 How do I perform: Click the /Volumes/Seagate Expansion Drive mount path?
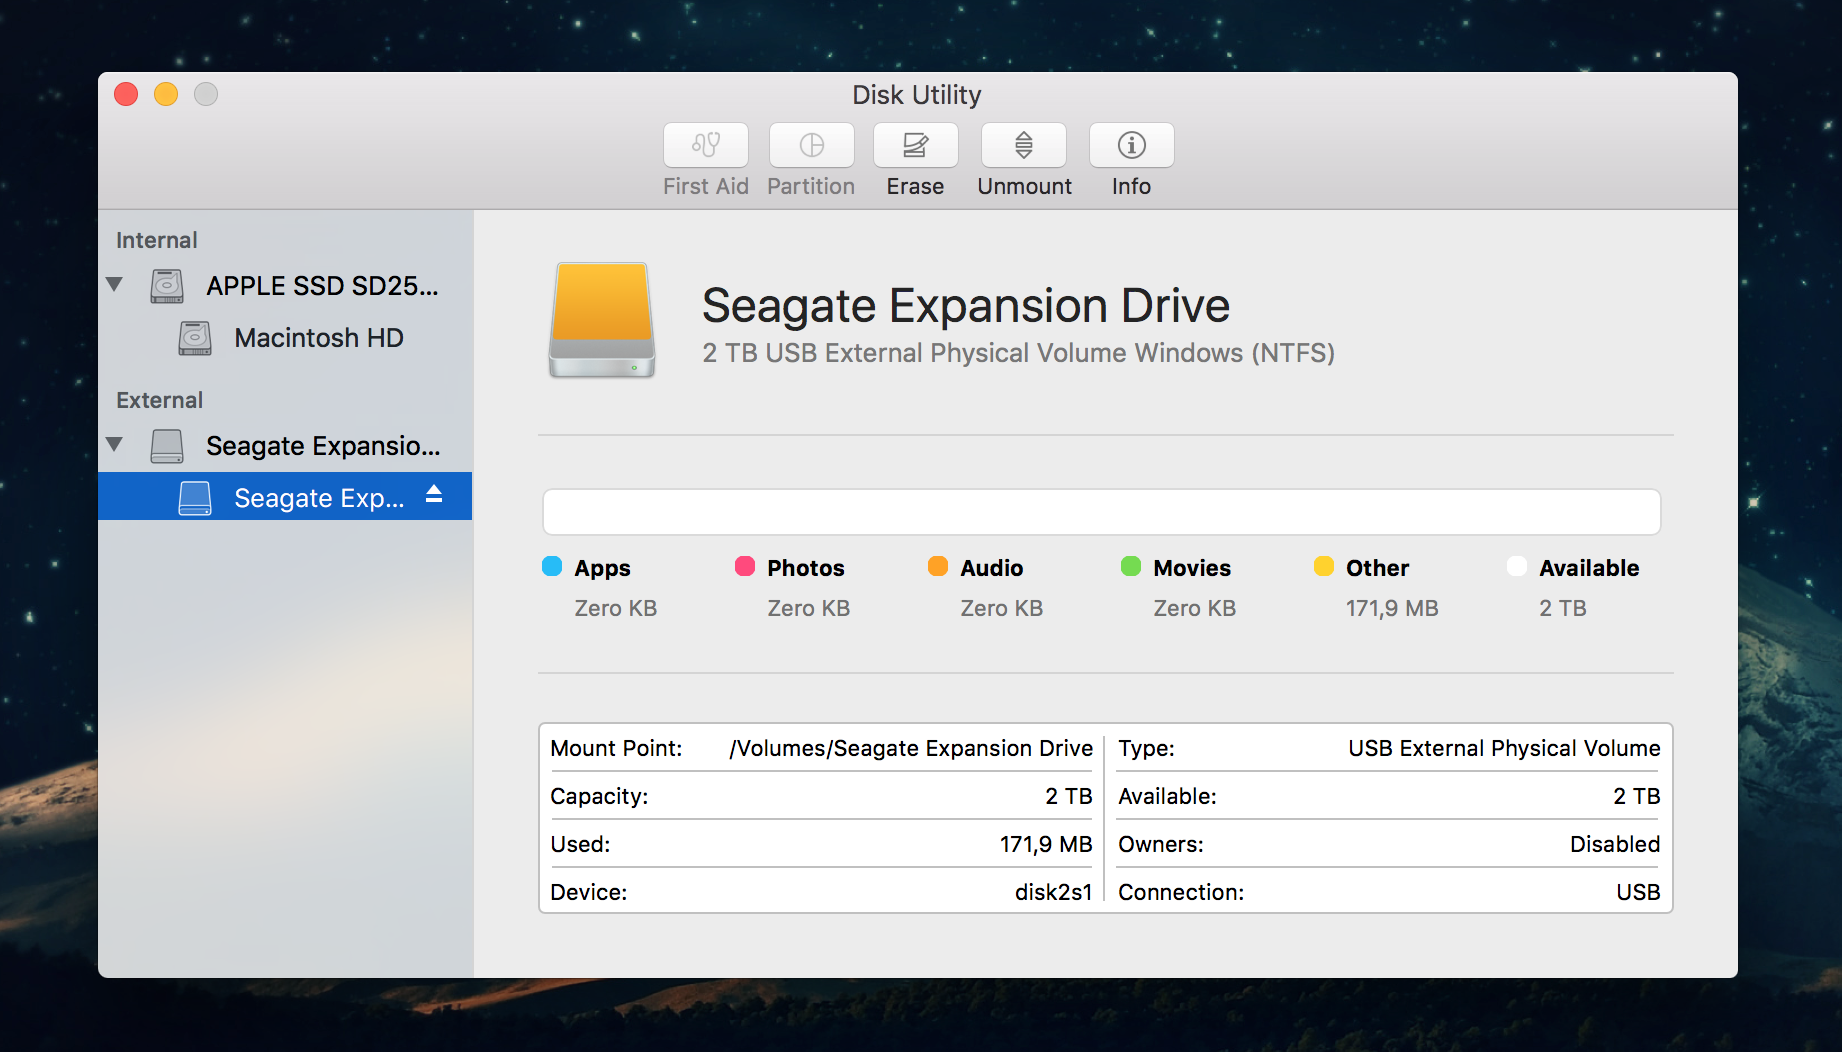tap(911, 748)
